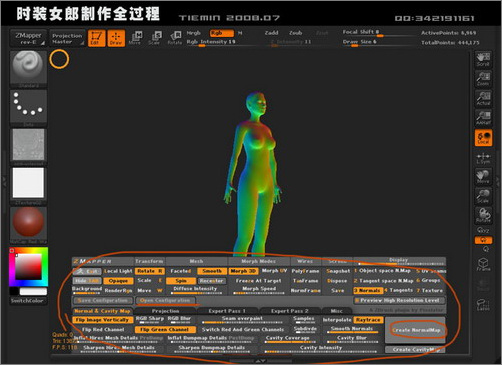Toggle the Zadd button
Viewport: 502px width, 365px height.
click(271, 33)
